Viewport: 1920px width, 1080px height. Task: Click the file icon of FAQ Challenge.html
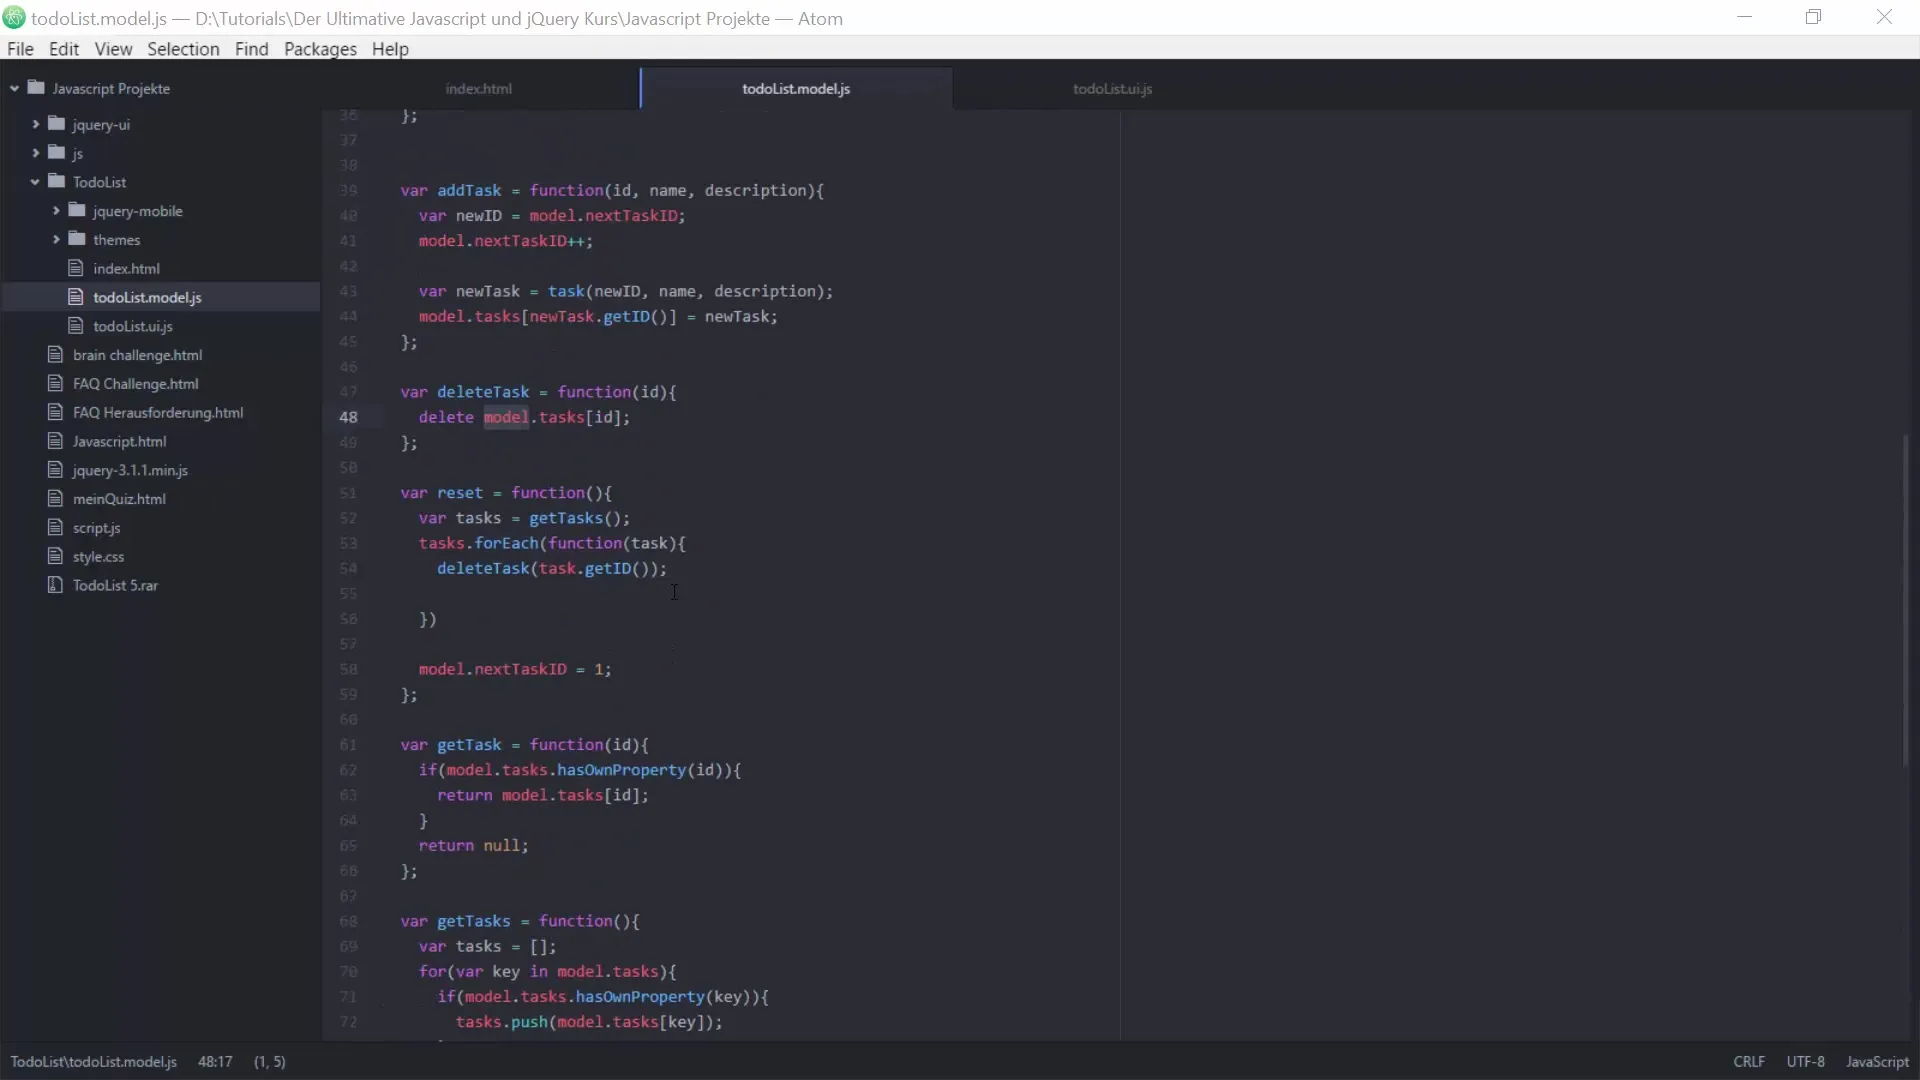(56, 384)
